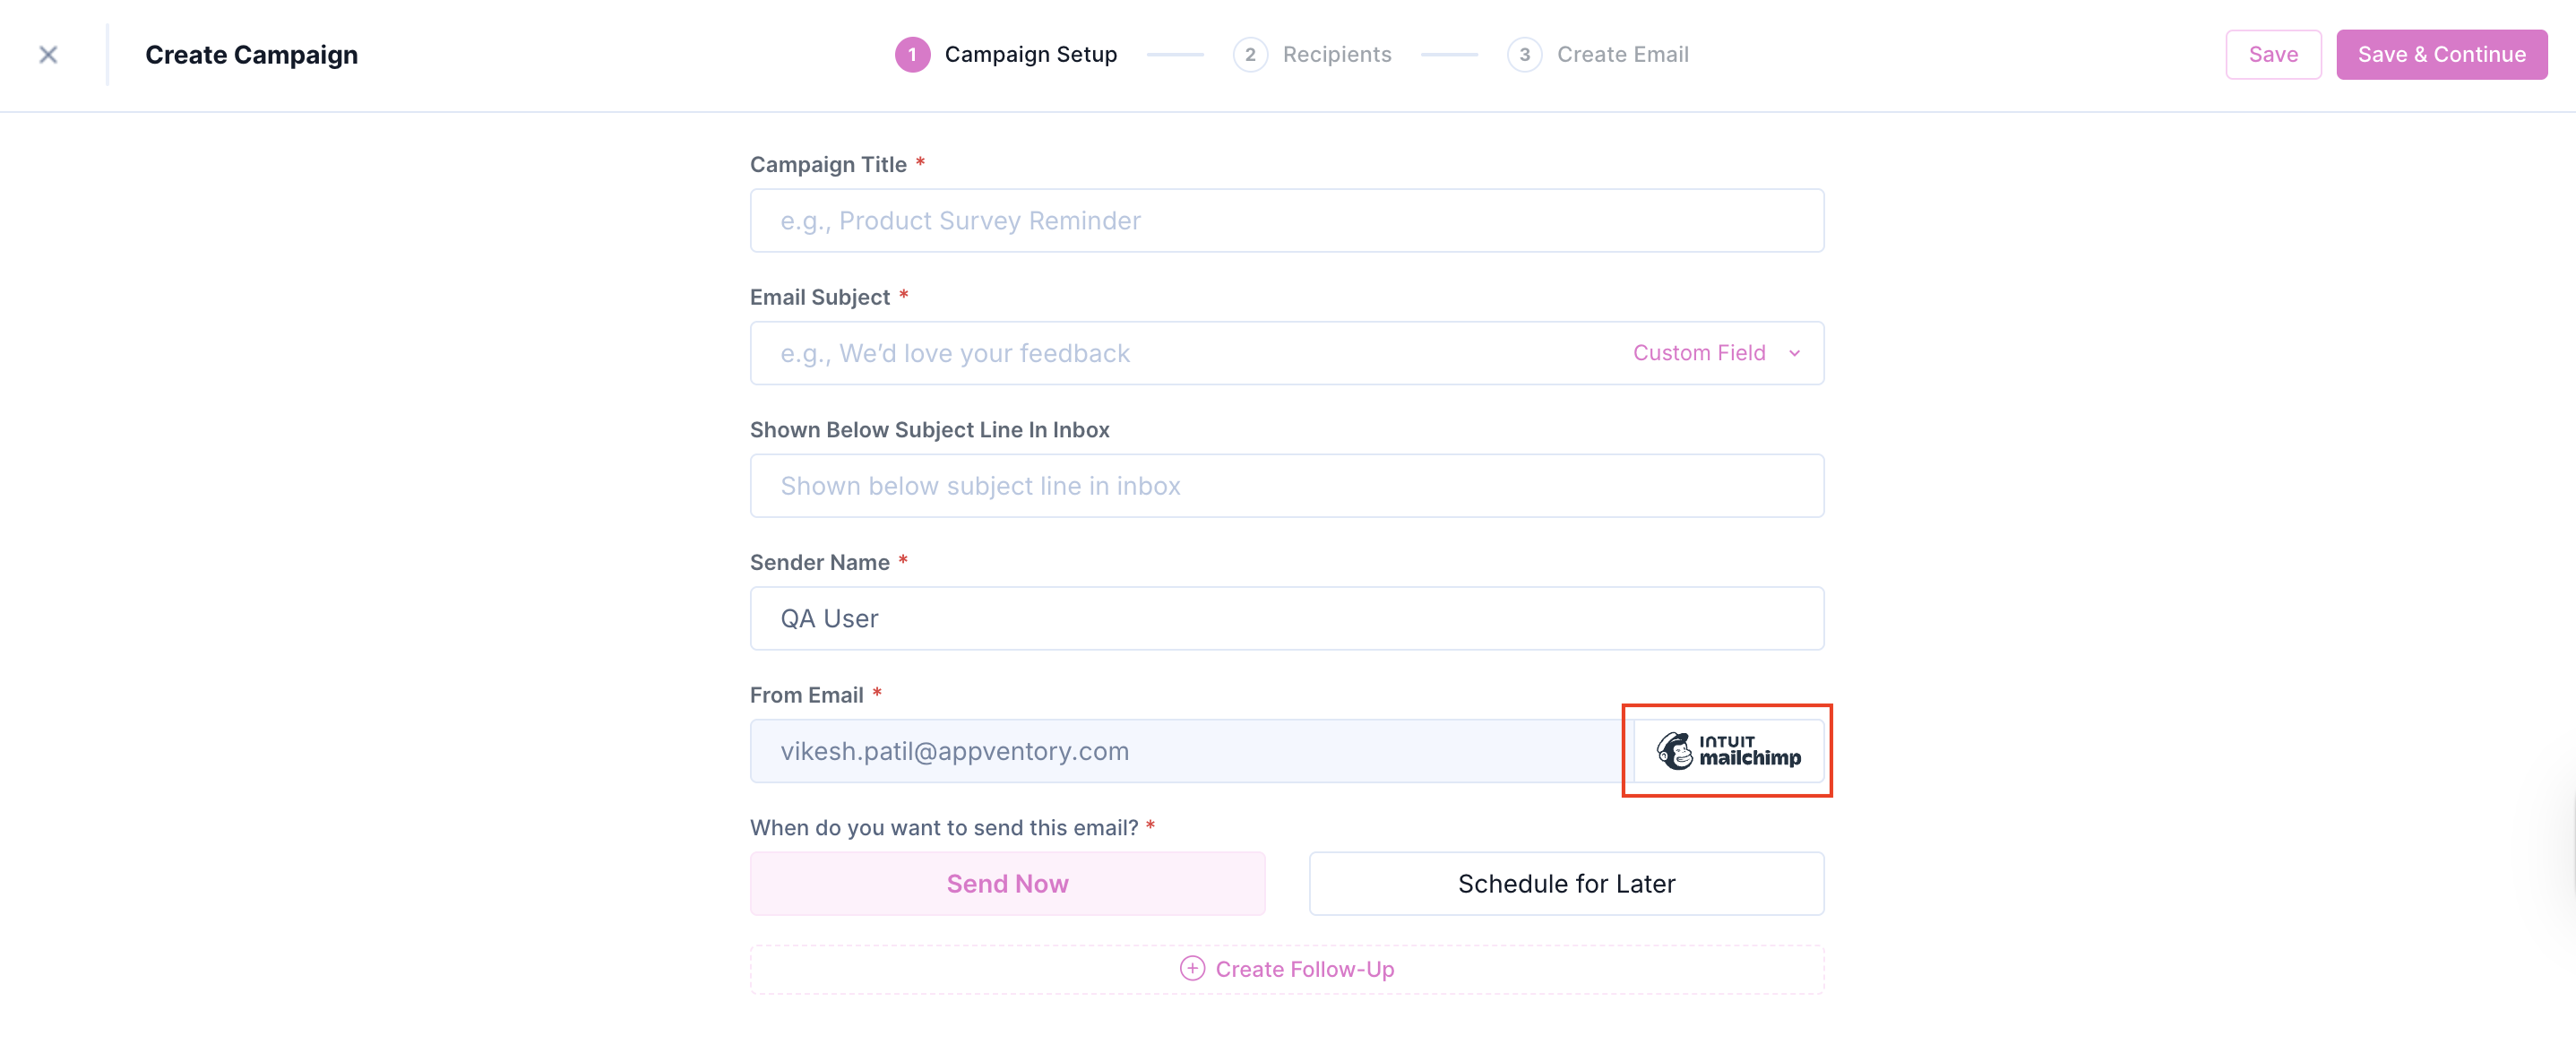Open the Campaign Setup step
Viewport: 2576px width, 1062px height.
click(x=1030, y=55)
